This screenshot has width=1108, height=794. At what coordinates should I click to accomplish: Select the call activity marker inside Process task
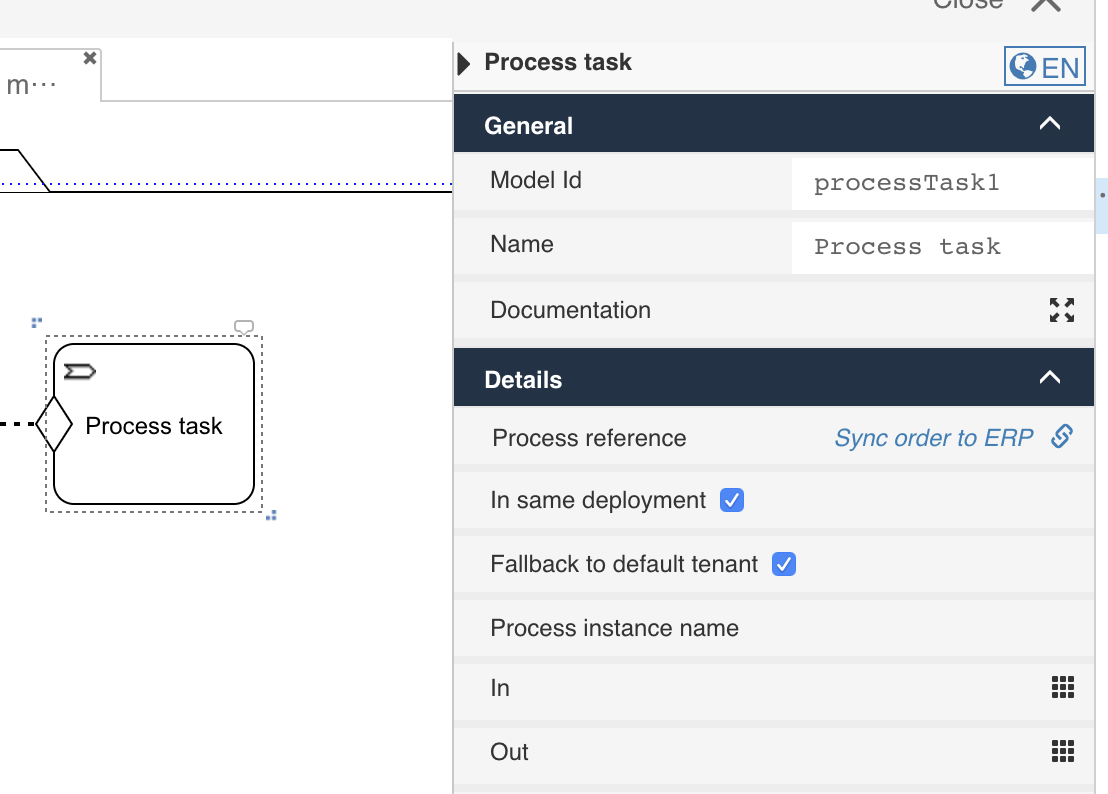point(79,370)
